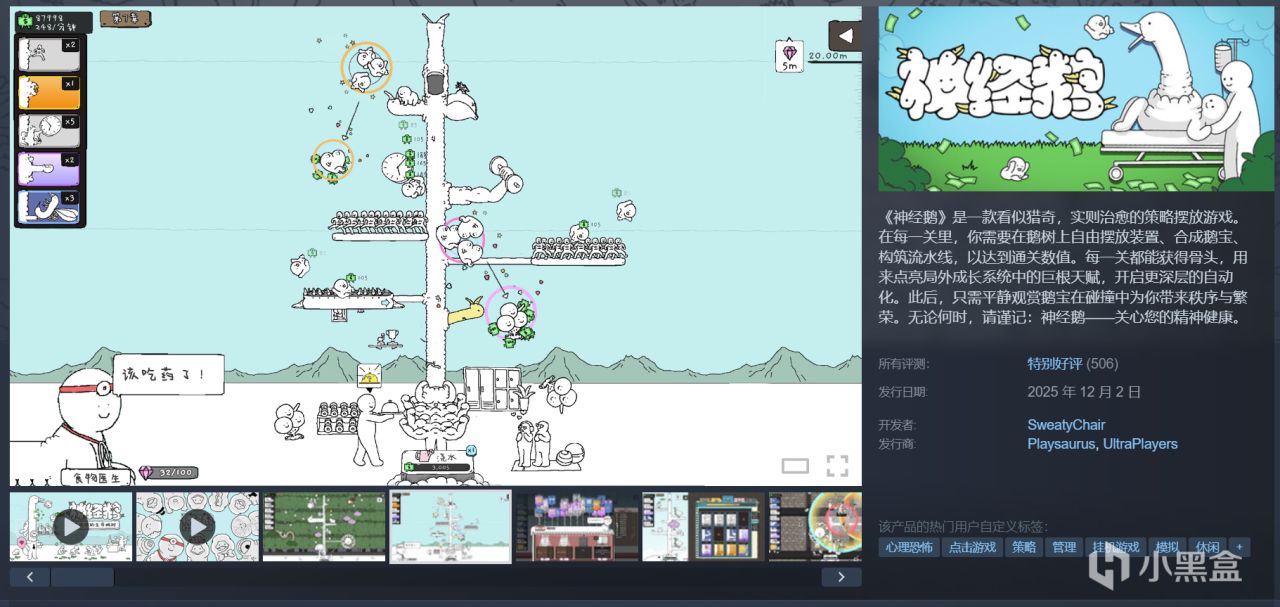Viewport: 1280px width, 607px height.
Task: Select the 管理 tag
Action: point(1064,547)
